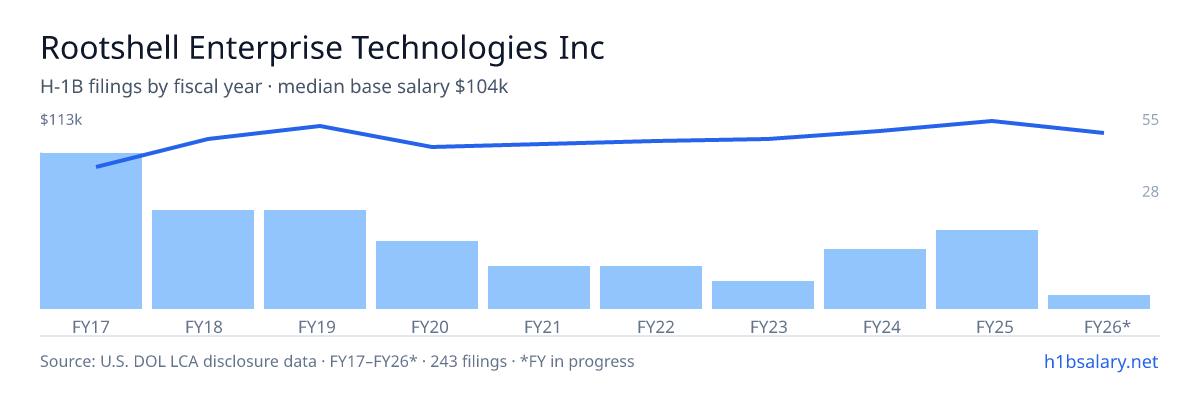The width and height of the screenshot is (1200, 400).
Task: Click the median base salary subtitle
Action: 393,87
